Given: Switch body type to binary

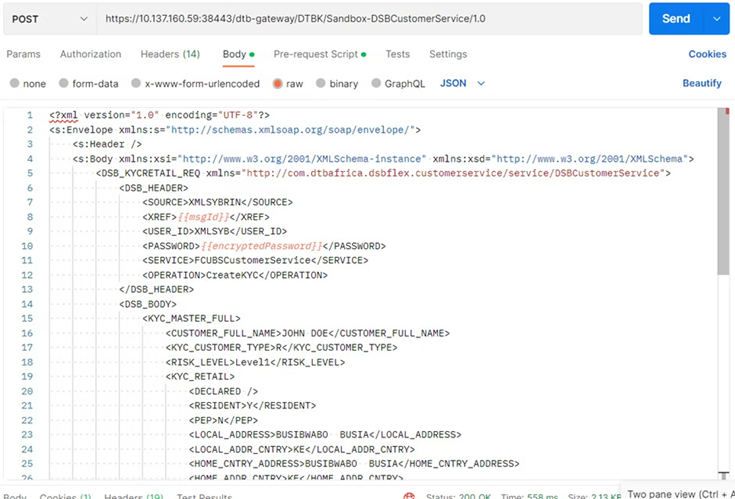Looking at the screenshot, I should (321, 84).
